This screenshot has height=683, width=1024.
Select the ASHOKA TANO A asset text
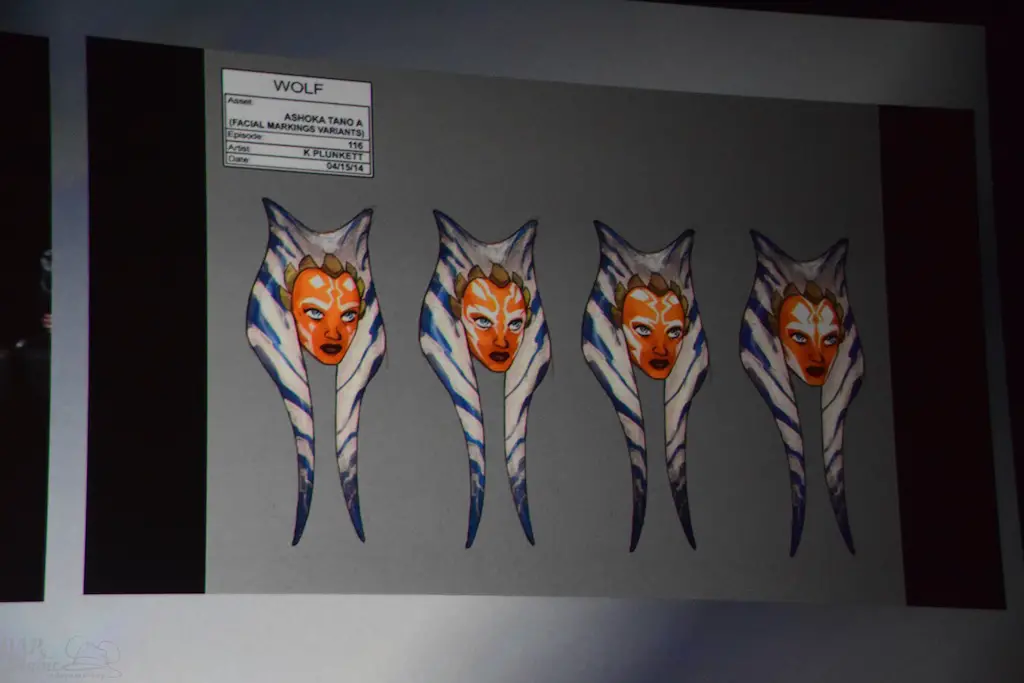(x=324, y=118)
